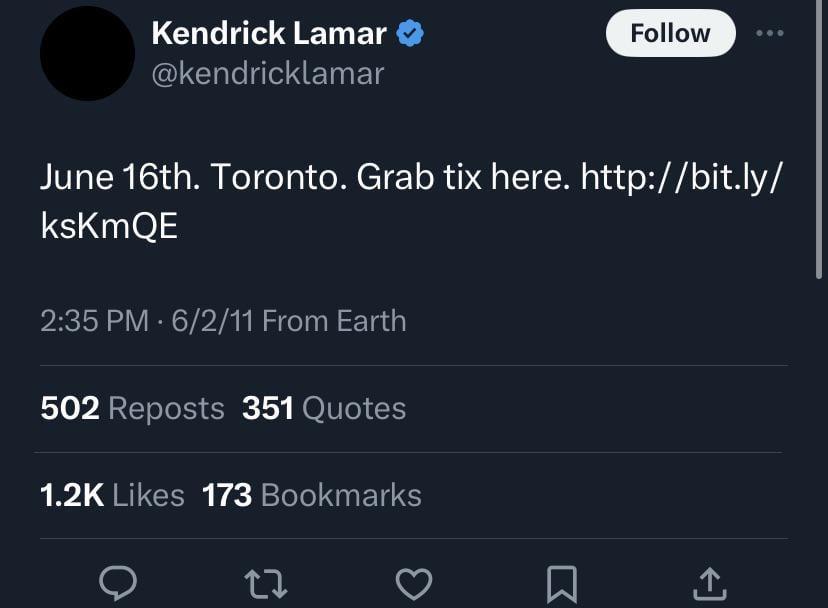Open the three-dot more options menu
828x608 pixels.
coord(769,33)
